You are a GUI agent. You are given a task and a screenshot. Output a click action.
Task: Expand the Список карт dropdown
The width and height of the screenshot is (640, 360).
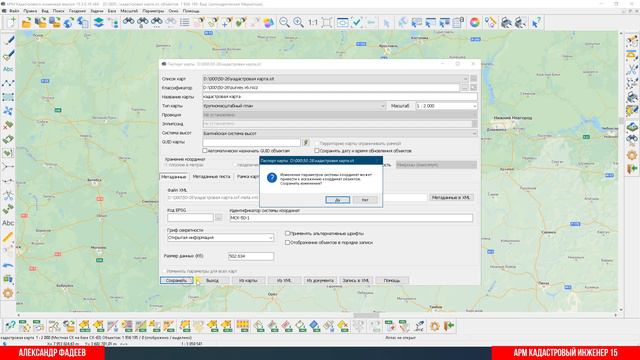tap(465, 78)
